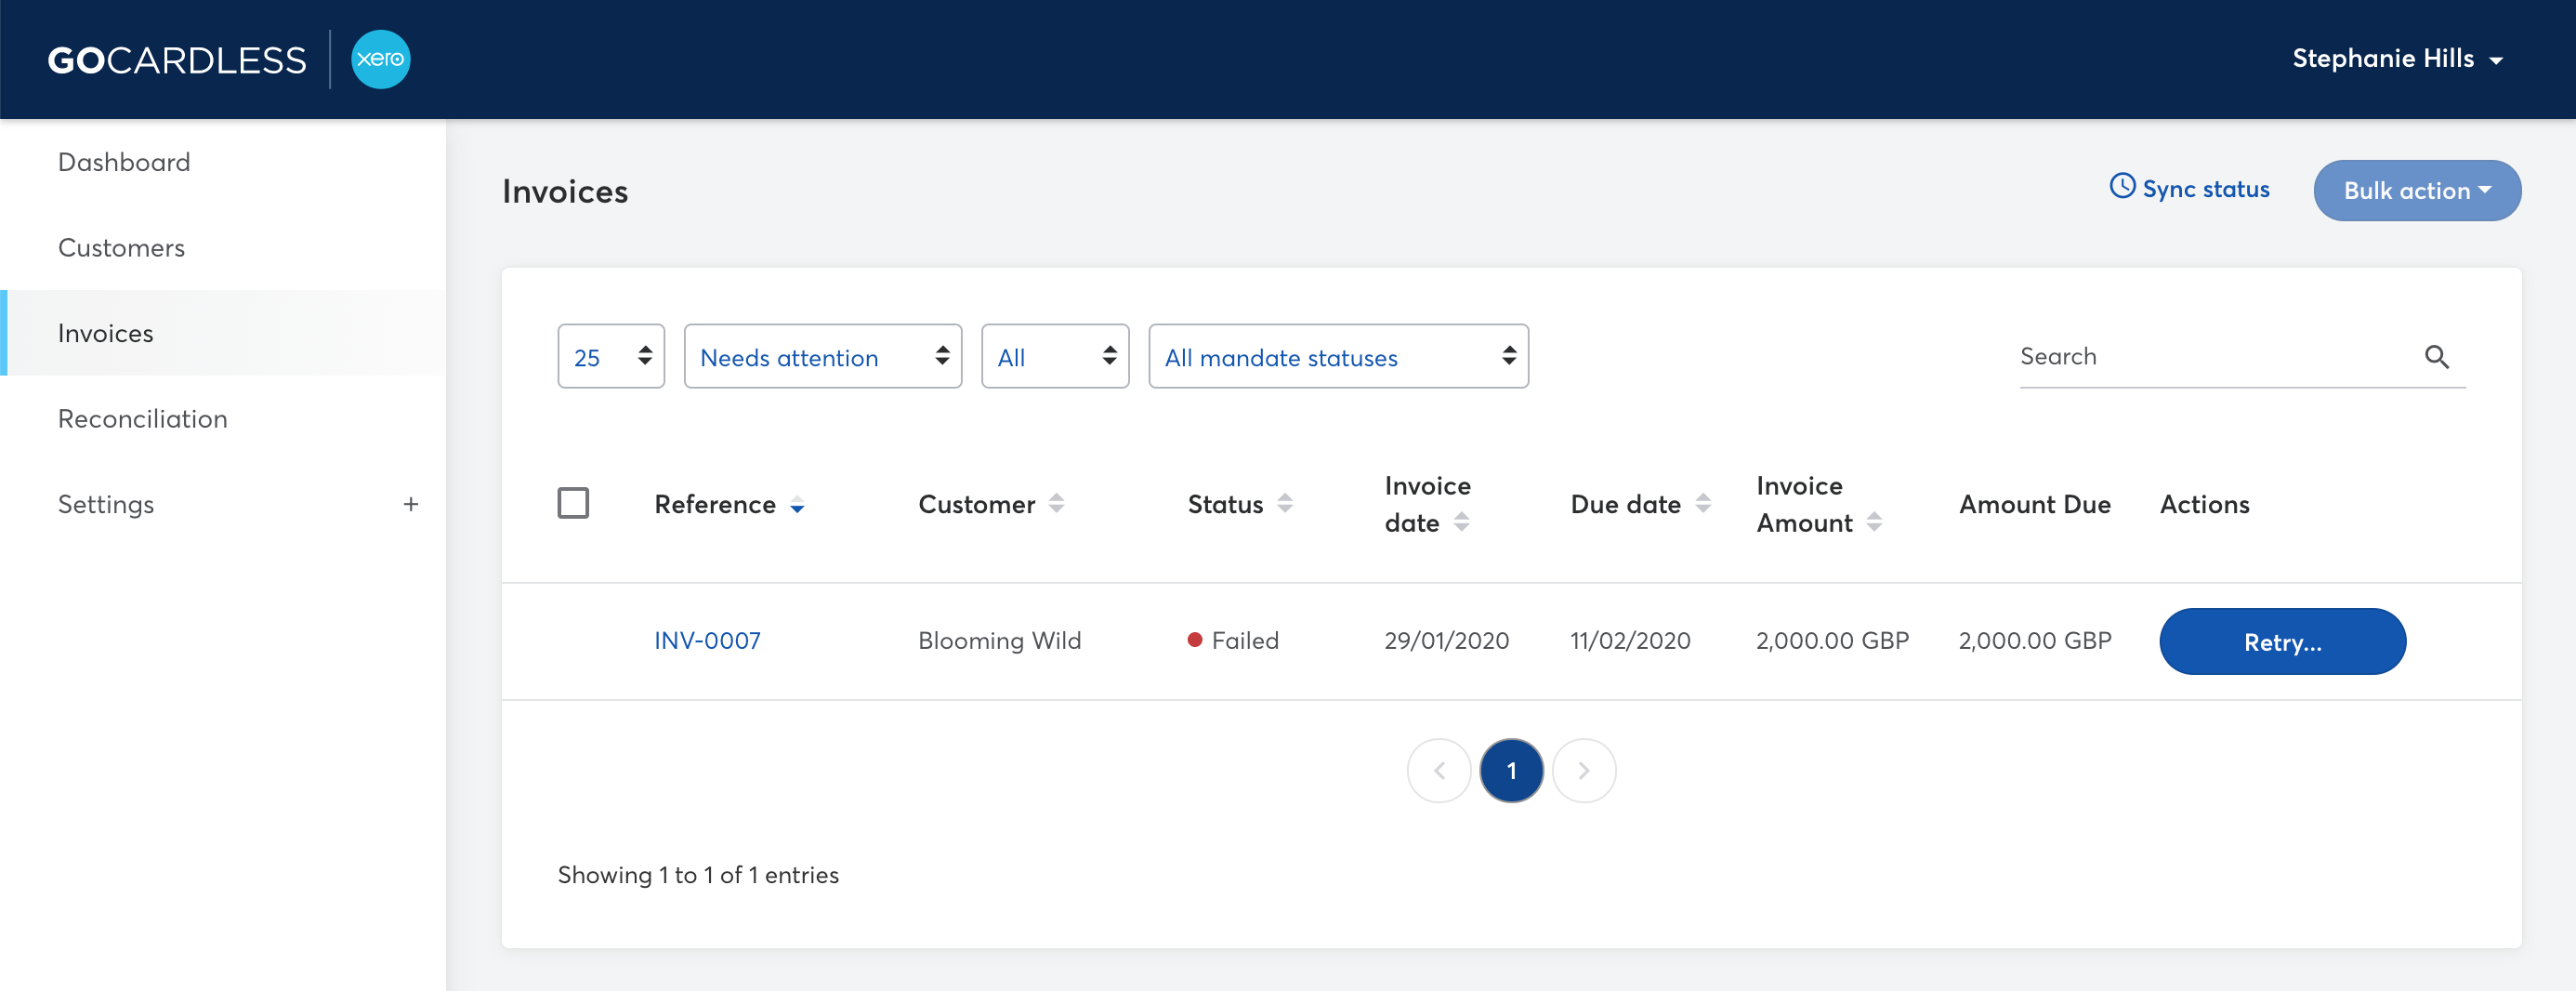Viewport: 2576px width, 991px height.
Task: Sort by Customer column arrows
Action: point(1056,504)
